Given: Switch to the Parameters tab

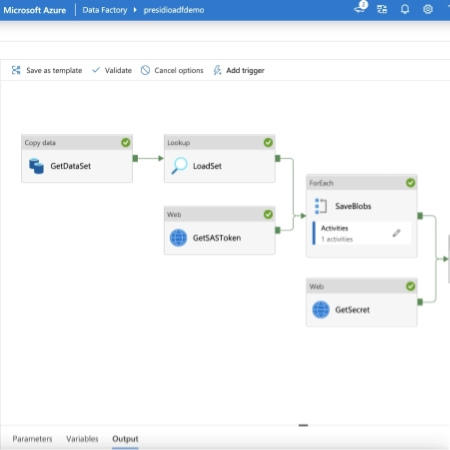Looking at the screenshot, I should (x=32, y=439).
